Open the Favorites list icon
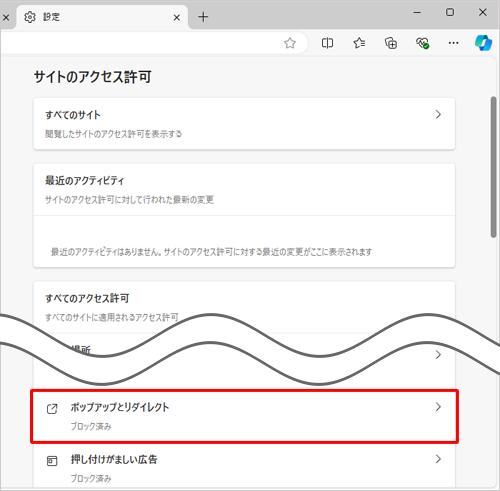 [x=359, y=43]
